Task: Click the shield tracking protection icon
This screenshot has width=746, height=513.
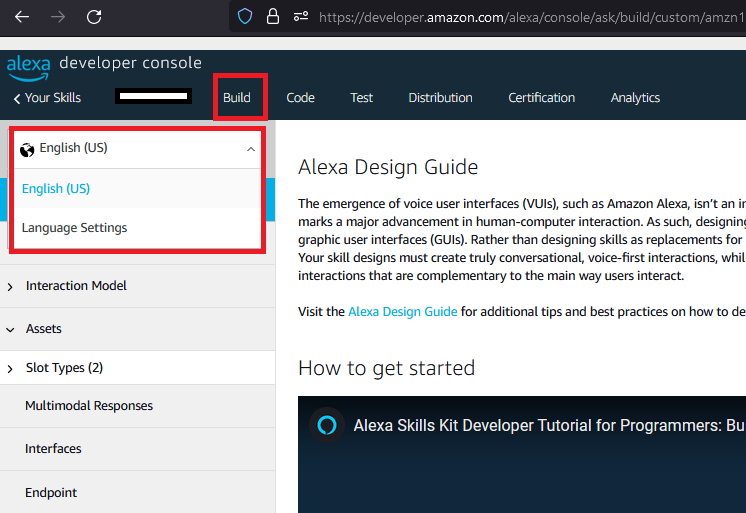Action: tap(245, 17)
